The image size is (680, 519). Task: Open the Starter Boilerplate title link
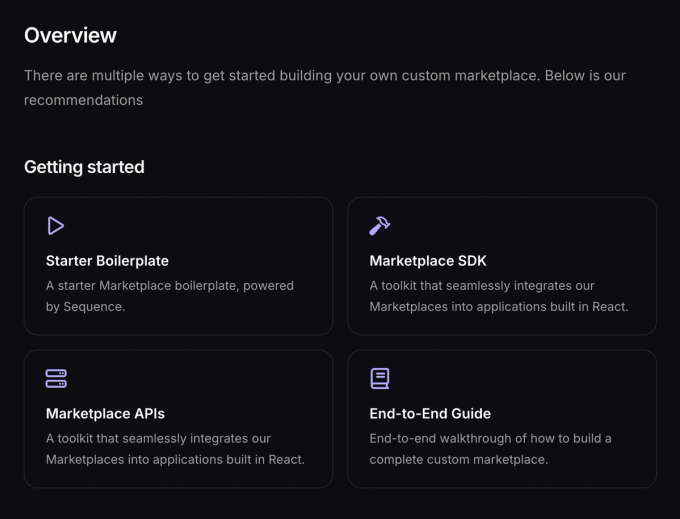click(107, 261)
